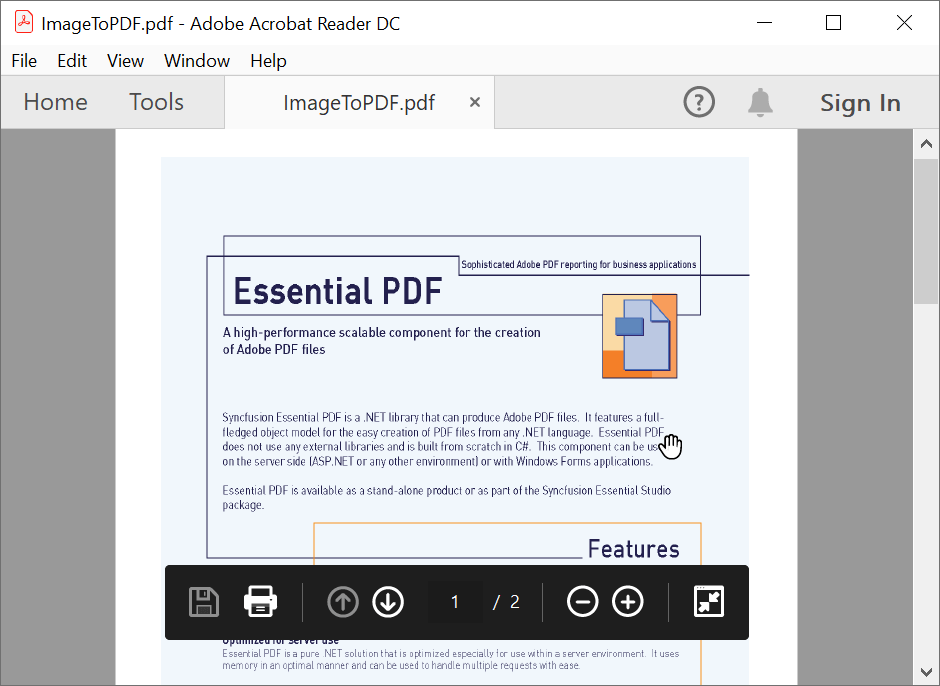Check notifications via the bell icon
Screen dimensions: 940x686
point(760,101)
